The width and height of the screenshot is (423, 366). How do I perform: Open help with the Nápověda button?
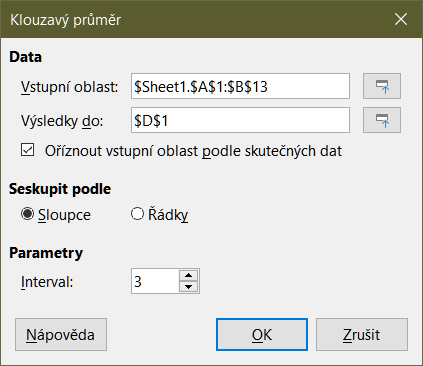(x=61, y=334)
